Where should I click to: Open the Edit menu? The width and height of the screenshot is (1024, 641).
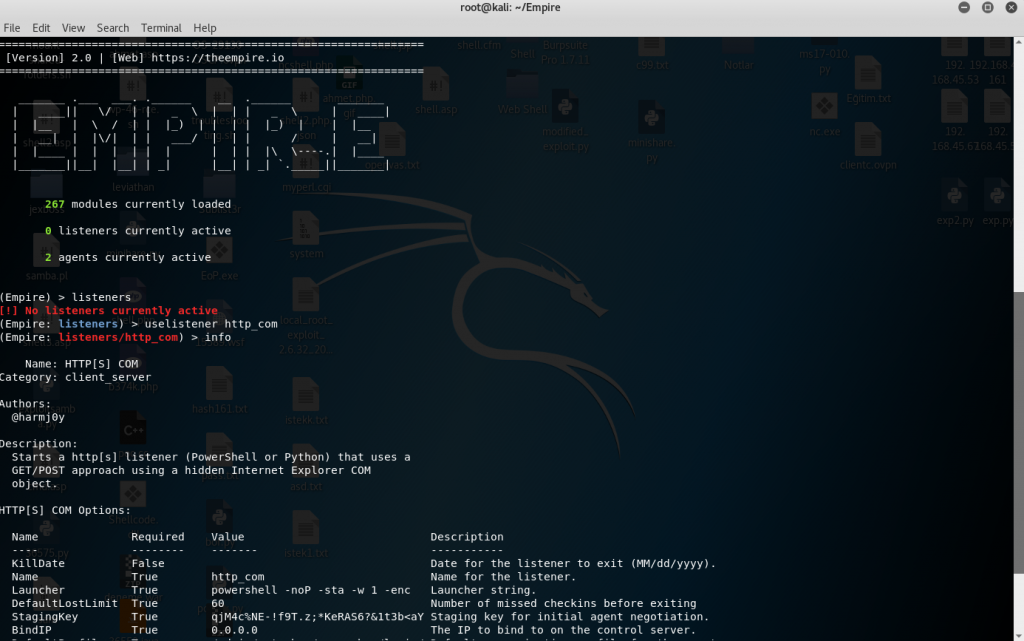41,28
